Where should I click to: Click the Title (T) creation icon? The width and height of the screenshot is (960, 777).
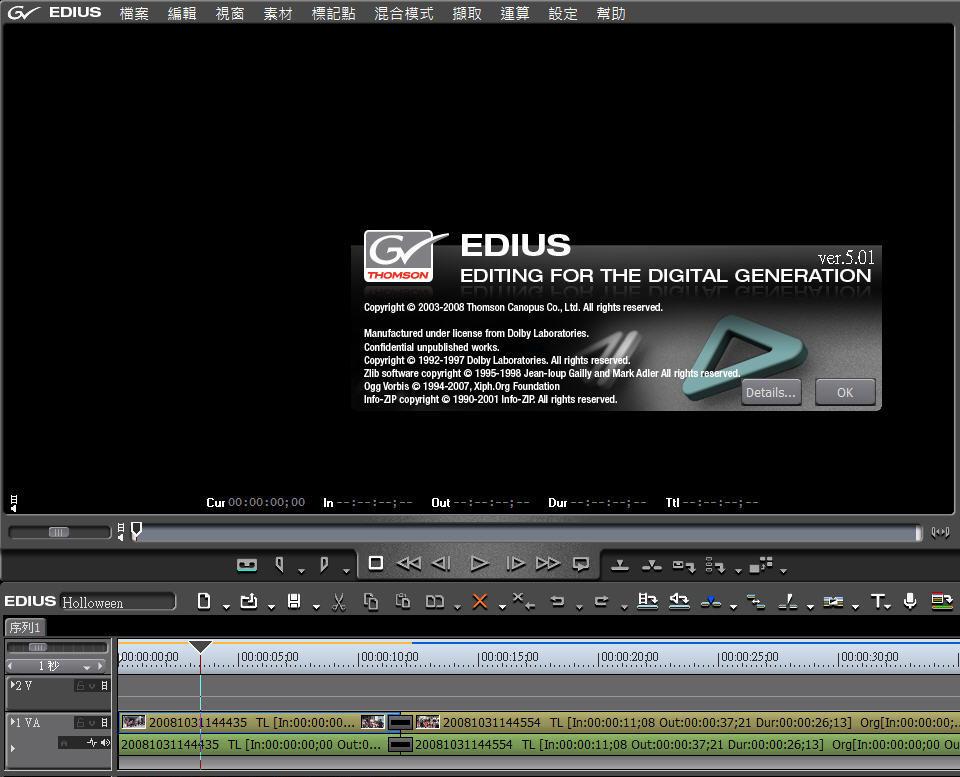880,602
